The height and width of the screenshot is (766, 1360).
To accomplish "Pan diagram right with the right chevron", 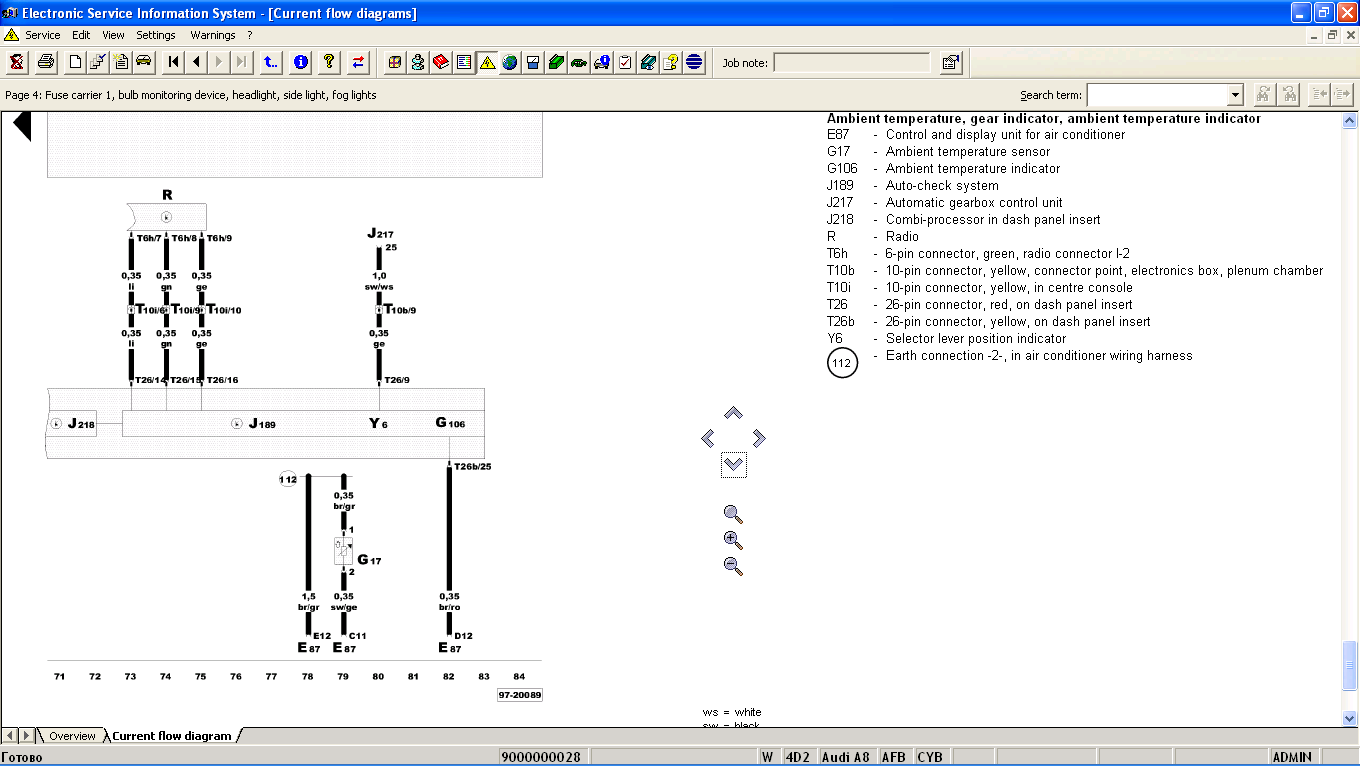I will pyautogui.click(x=759, y=438).
